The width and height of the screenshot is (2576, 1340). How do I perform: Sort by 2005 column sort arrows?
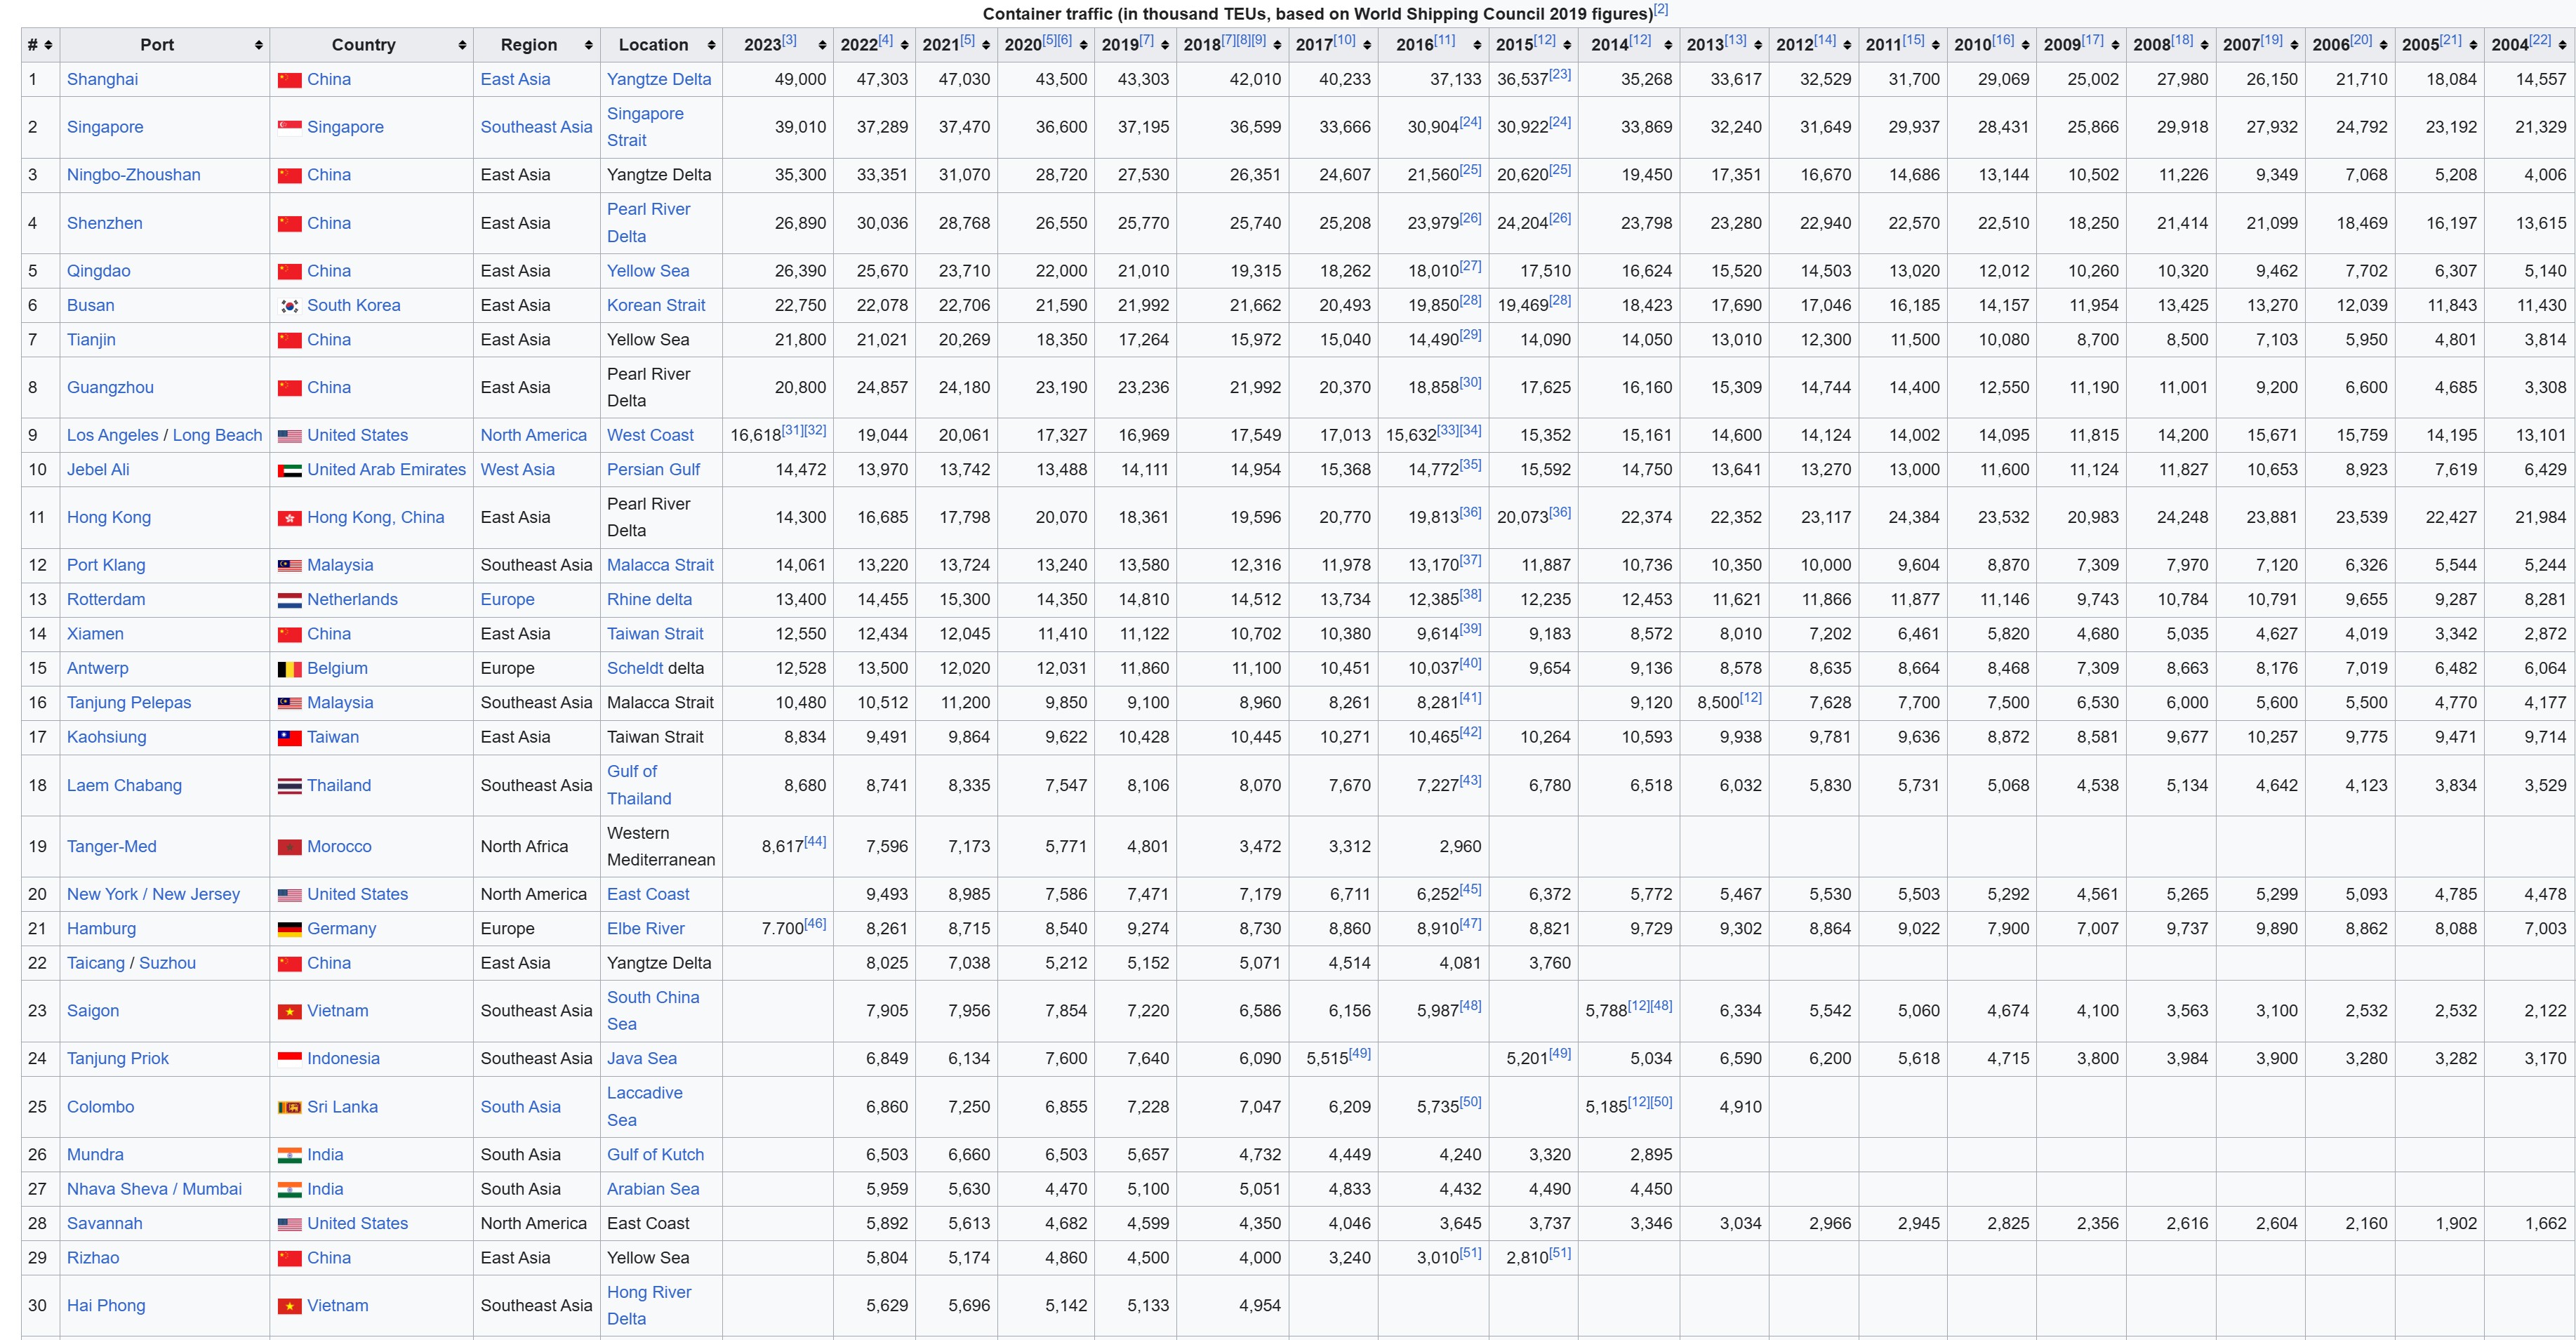[2473, 45]
